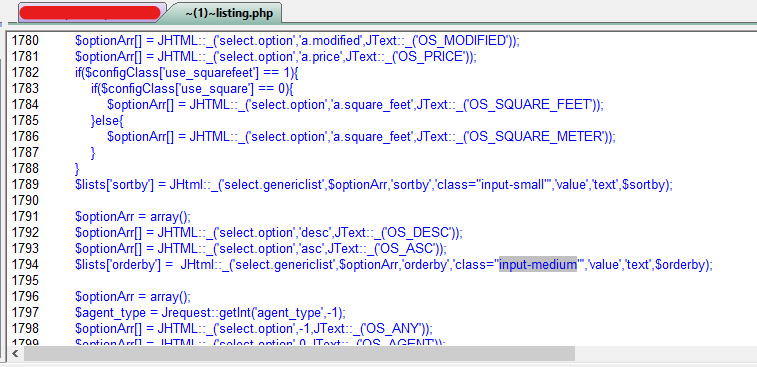Click line number 1789
This screenshot has width=757, height=367.
pyautogui.click(x=25, y=184)
